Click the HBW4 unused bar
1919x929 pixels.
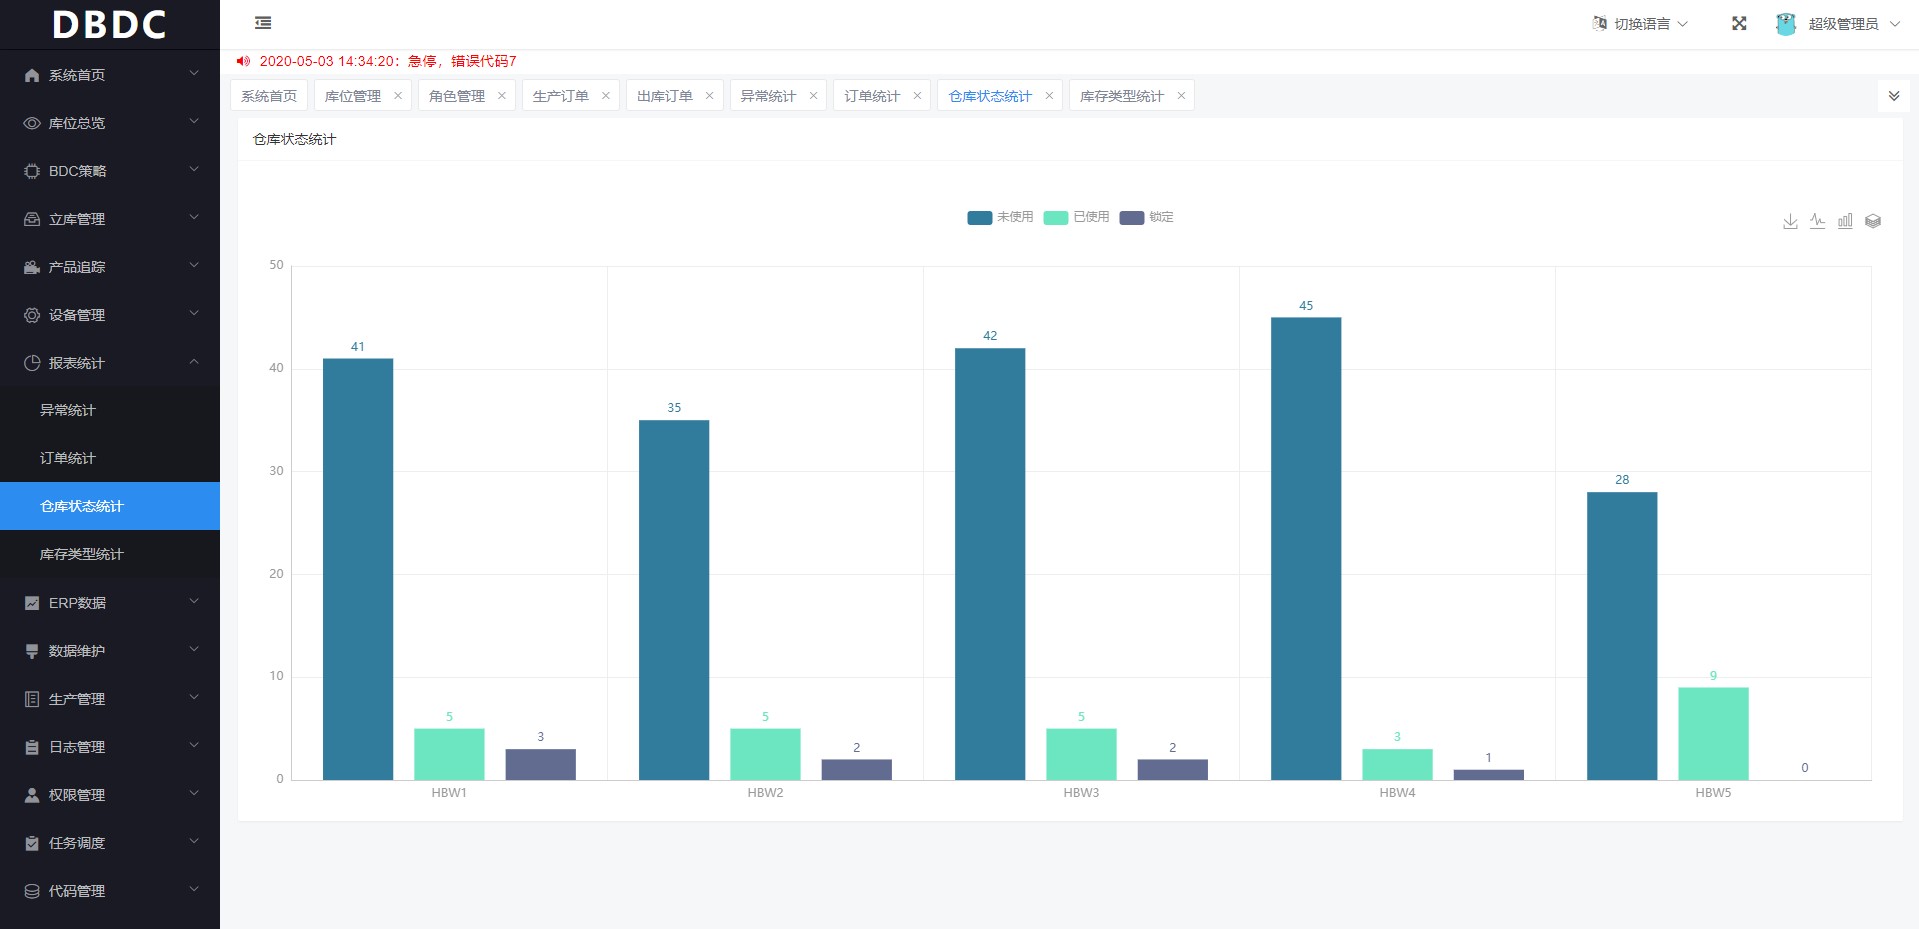pos(1305,548)
